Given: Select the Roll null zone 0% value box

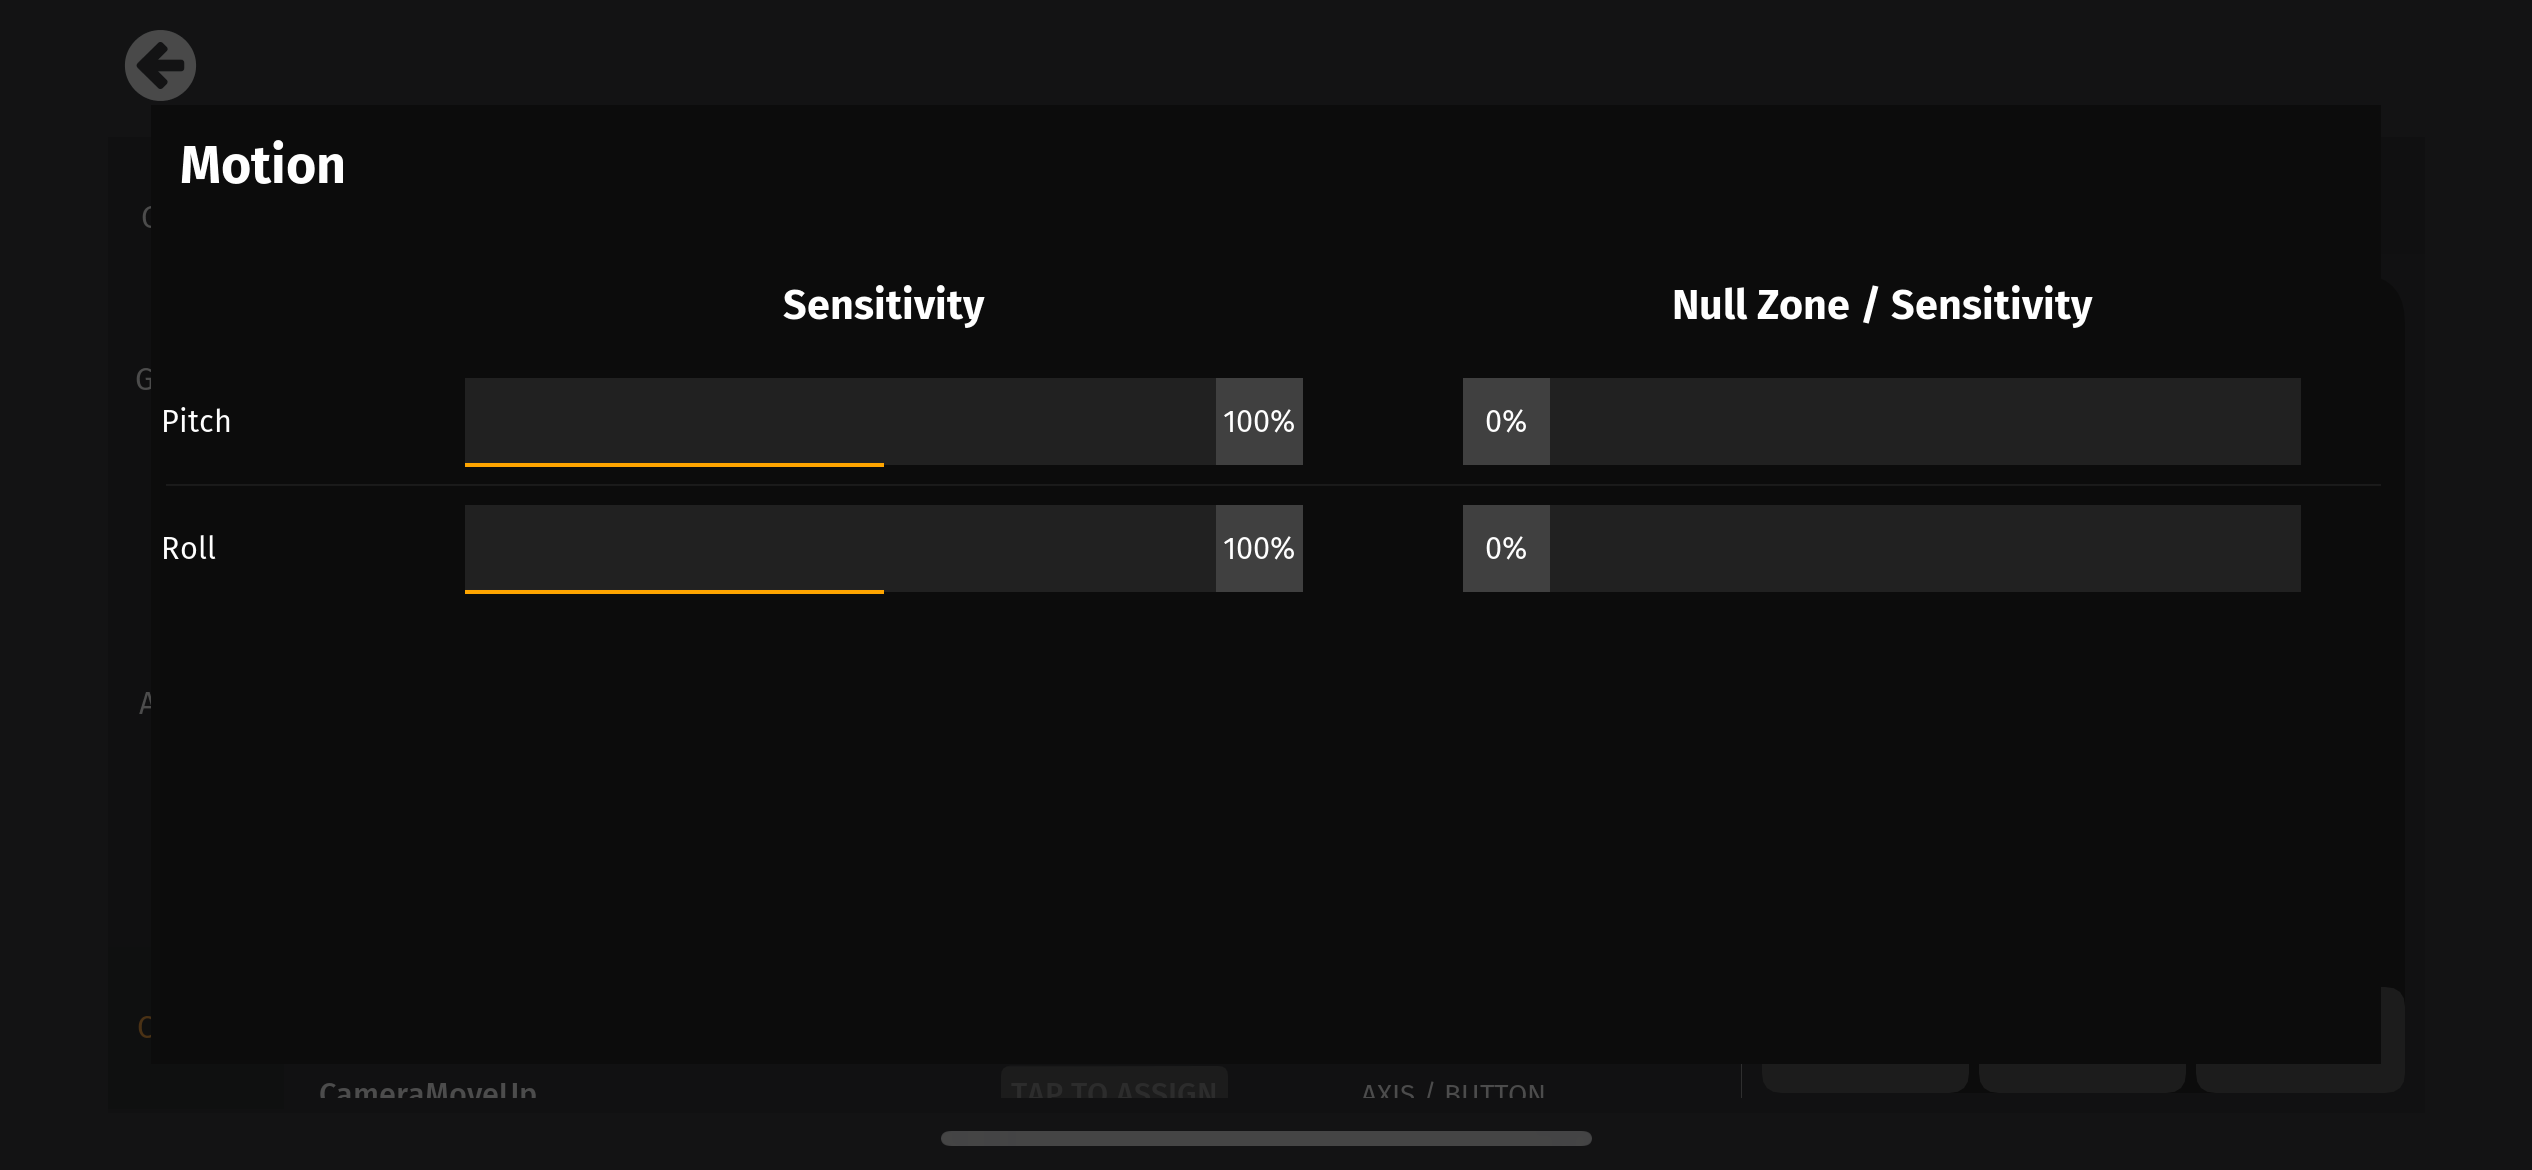Looking at the screenshot, I should 1505,548.
